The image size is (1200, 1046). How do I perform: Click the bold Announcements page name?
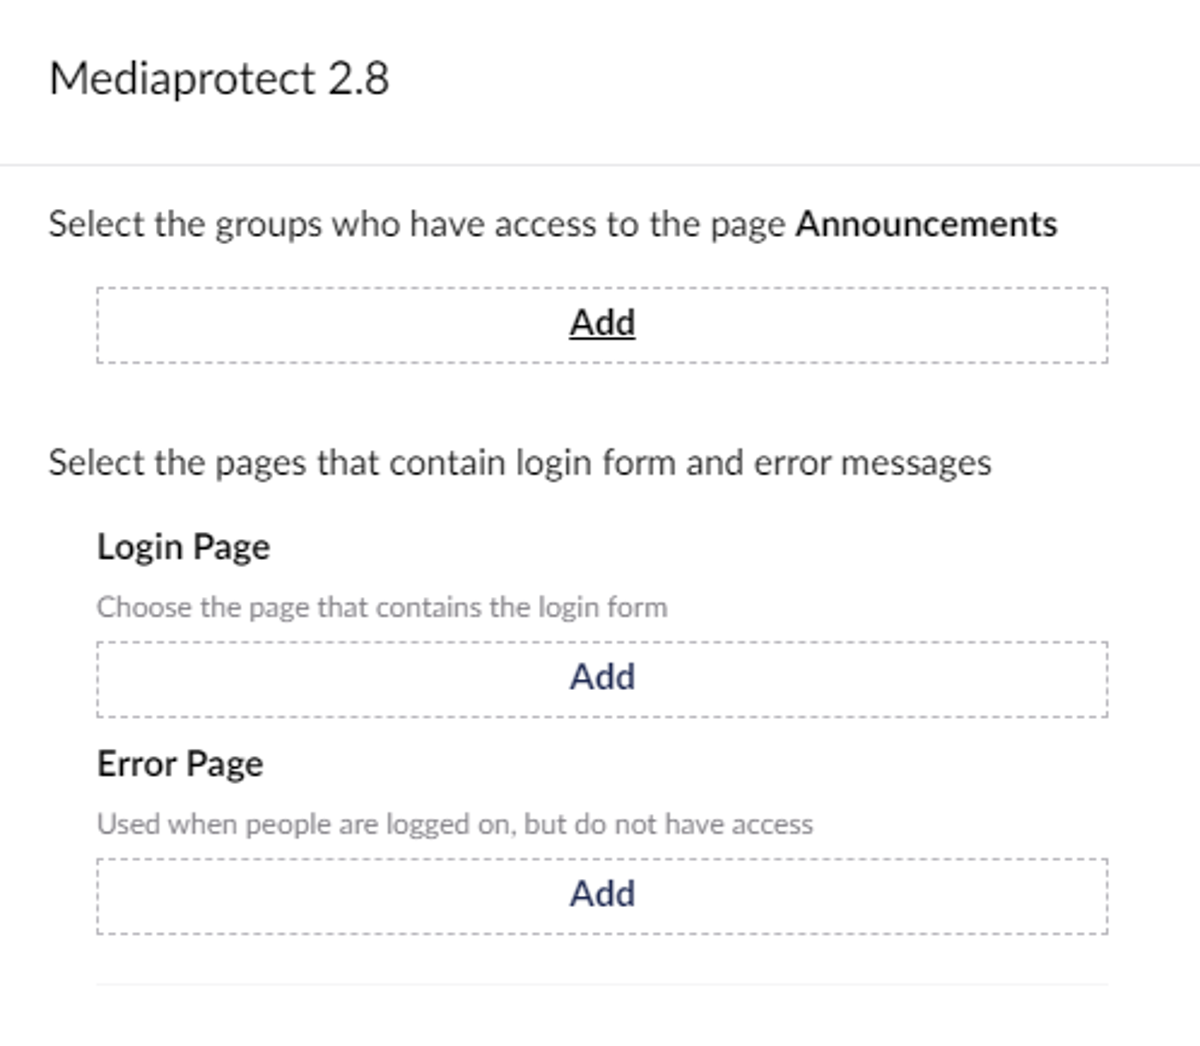(x=926, y=224)
